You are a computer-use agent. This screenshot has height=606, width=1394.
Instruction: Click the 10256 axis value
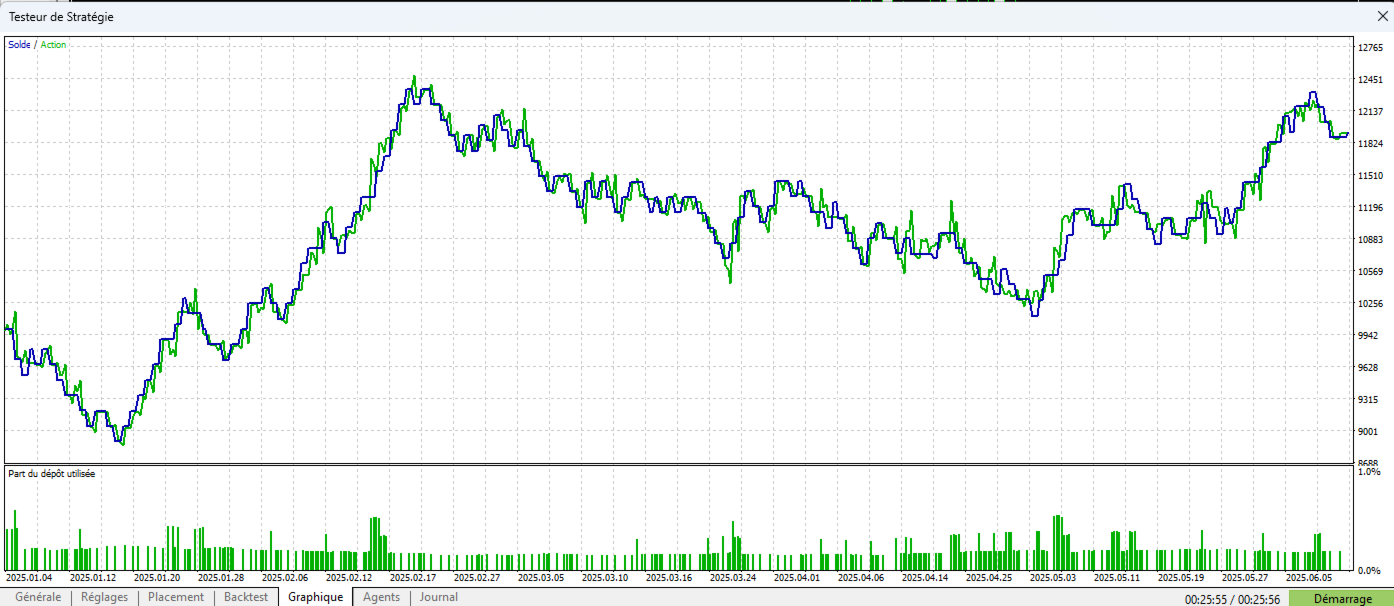coord(1370,303)
